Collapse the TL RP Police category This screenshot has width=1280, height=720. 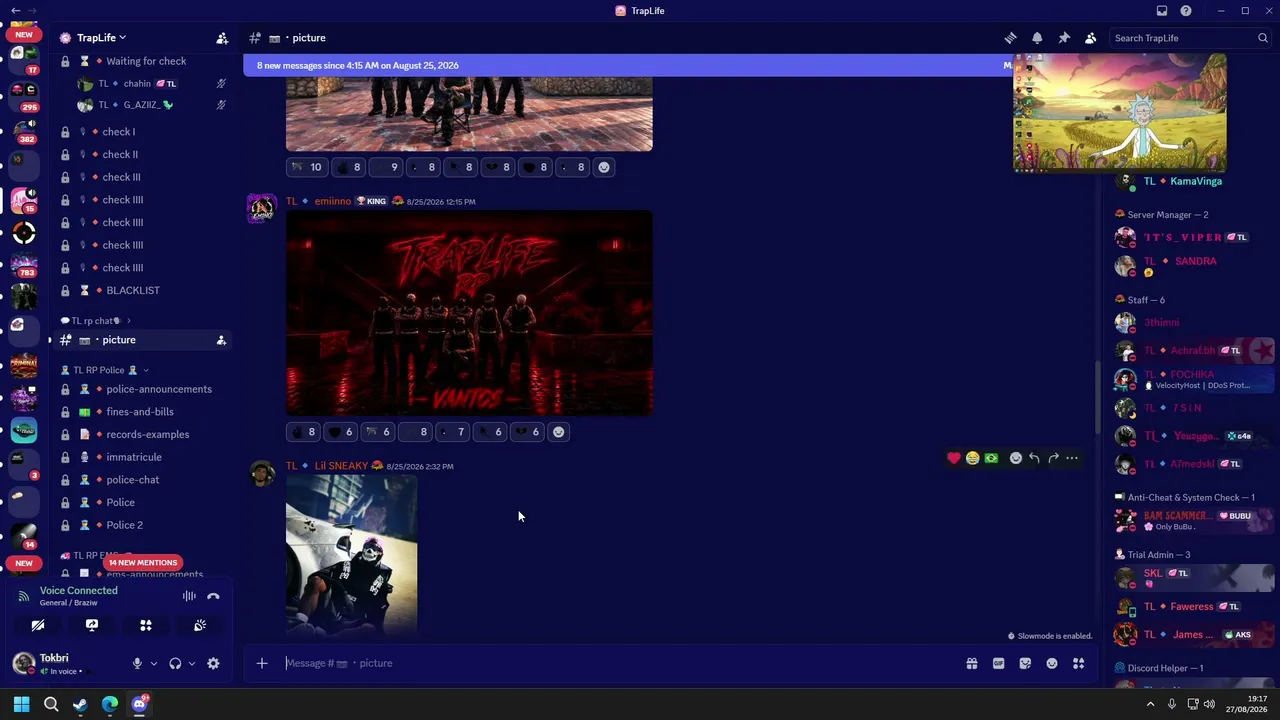pyautogui.click(x=105, y=370)
